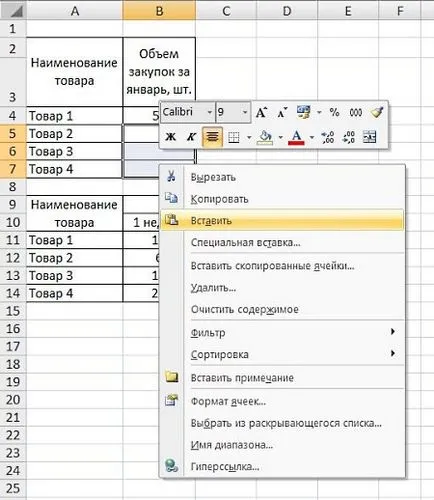The width and height of the screenshot is (434, 500).
Task: Select row 15 header
Action: (x=13, y=311)
